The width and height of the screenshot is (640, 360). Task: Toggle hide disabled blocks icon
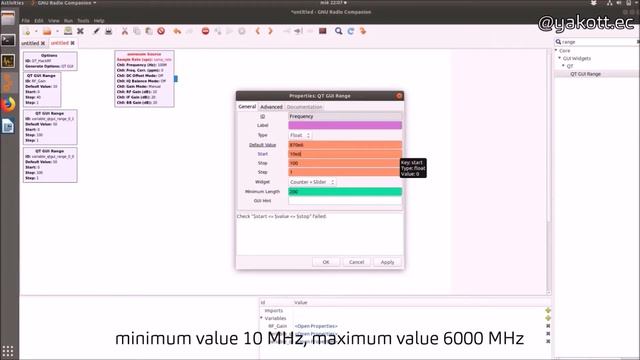point(322,31)
